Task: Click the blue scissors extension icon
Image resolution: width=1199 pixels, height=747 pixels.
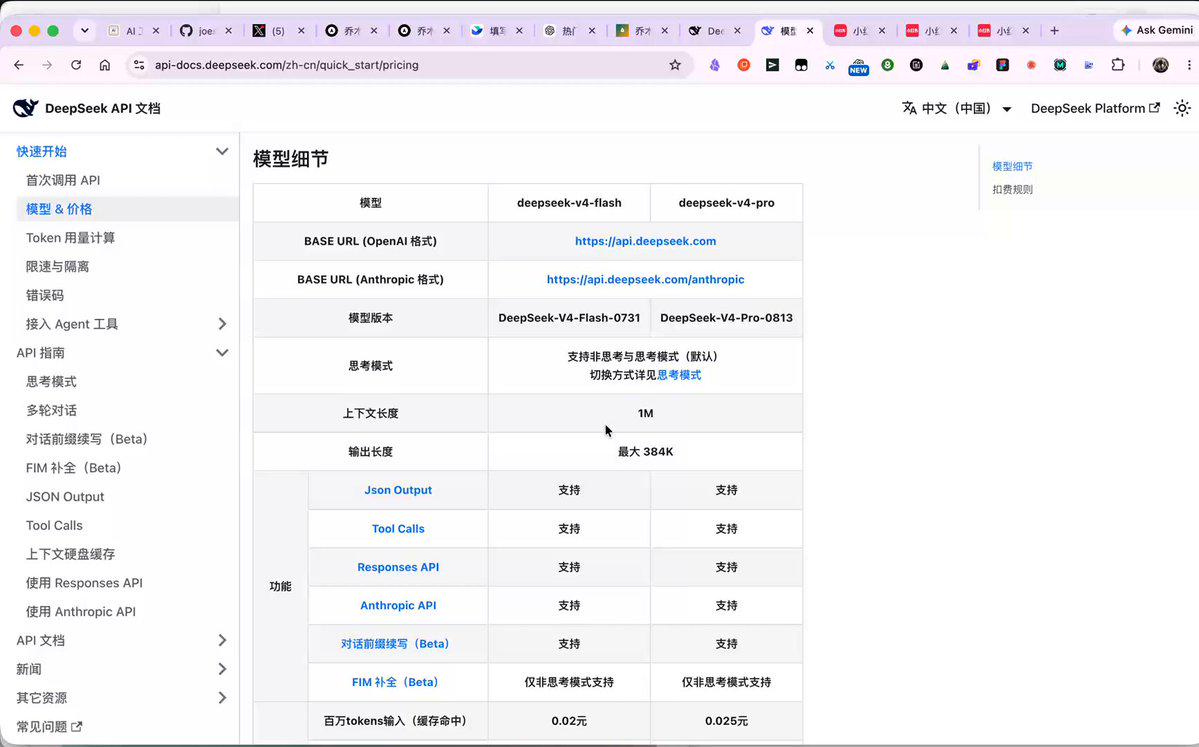Action: pos(830,65)
